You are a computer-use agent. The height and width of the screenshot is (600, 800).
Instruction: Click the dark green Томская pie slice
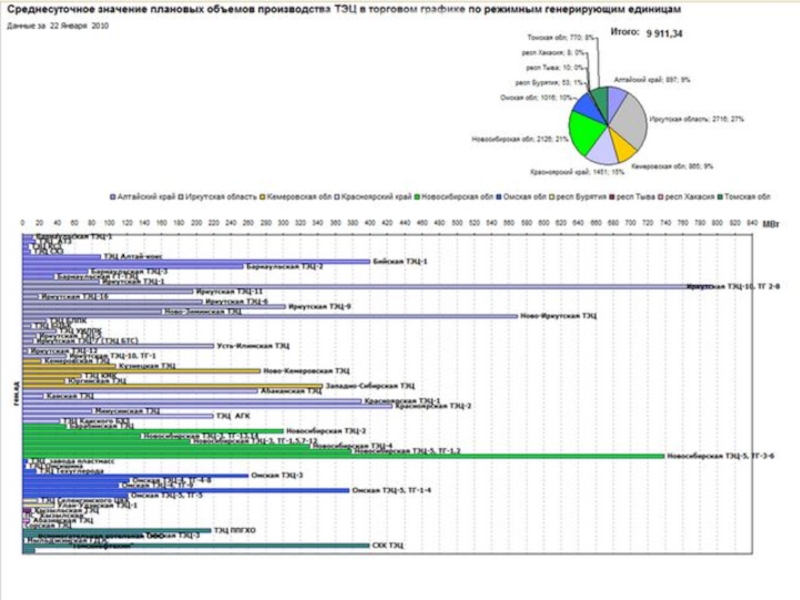click(601, 102)
